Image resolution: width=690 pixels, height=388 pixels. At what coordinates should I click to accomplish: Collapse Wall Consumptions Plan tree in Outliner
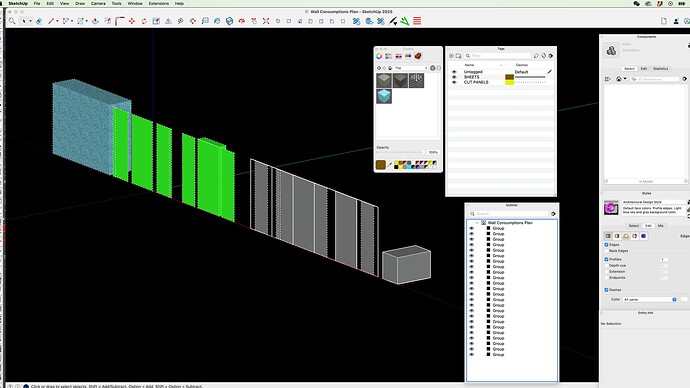pyautogui.click(x=477, y=223)
